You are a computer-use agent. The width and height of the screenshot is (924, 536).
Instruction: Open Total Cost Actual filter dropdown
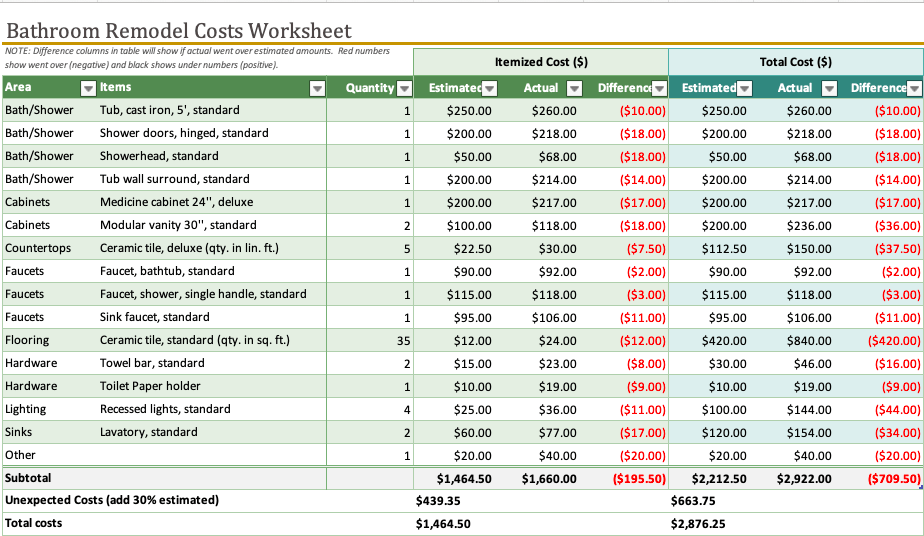coord(829,88)
